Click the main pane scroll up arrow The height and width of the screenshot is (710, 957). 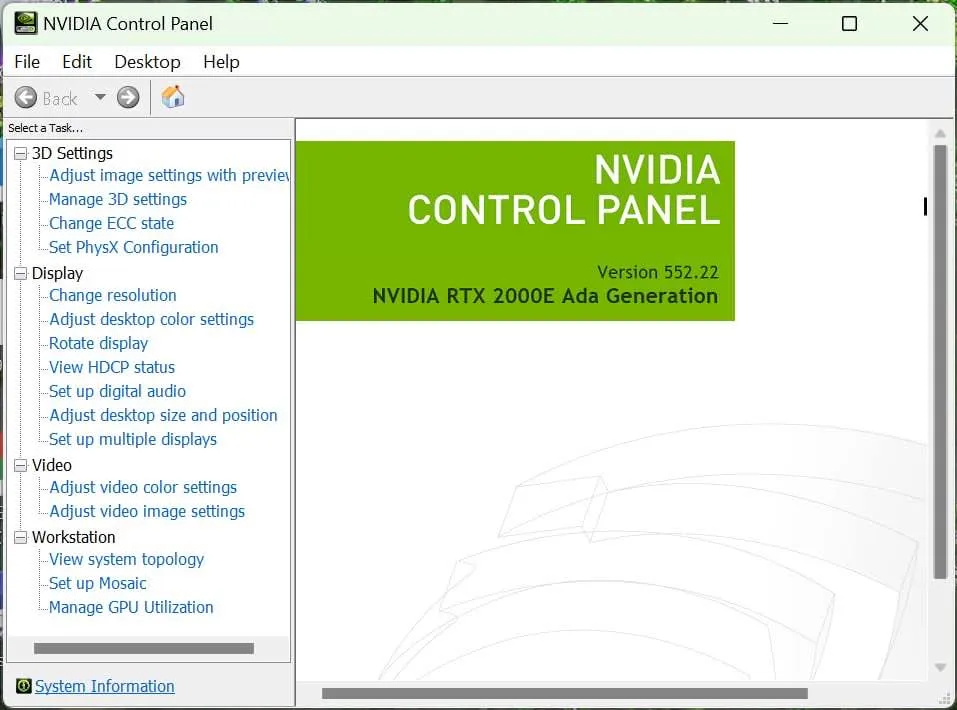point(941,133)
